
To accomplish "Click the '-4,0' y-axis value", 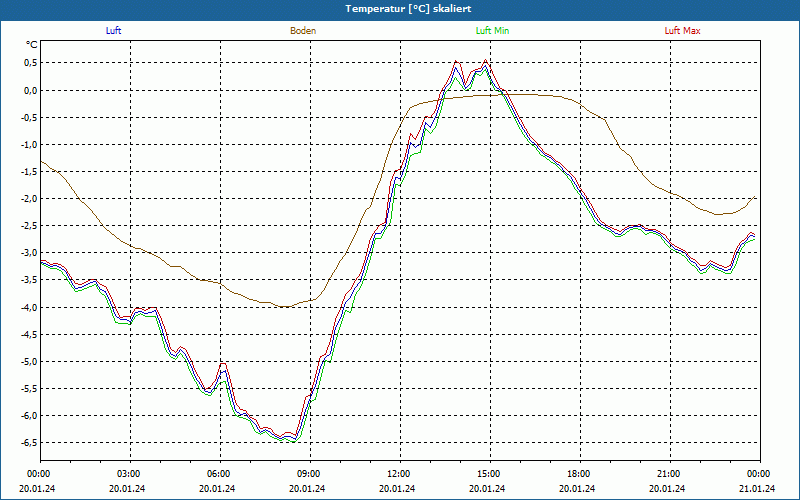I will tap(29, 307).
